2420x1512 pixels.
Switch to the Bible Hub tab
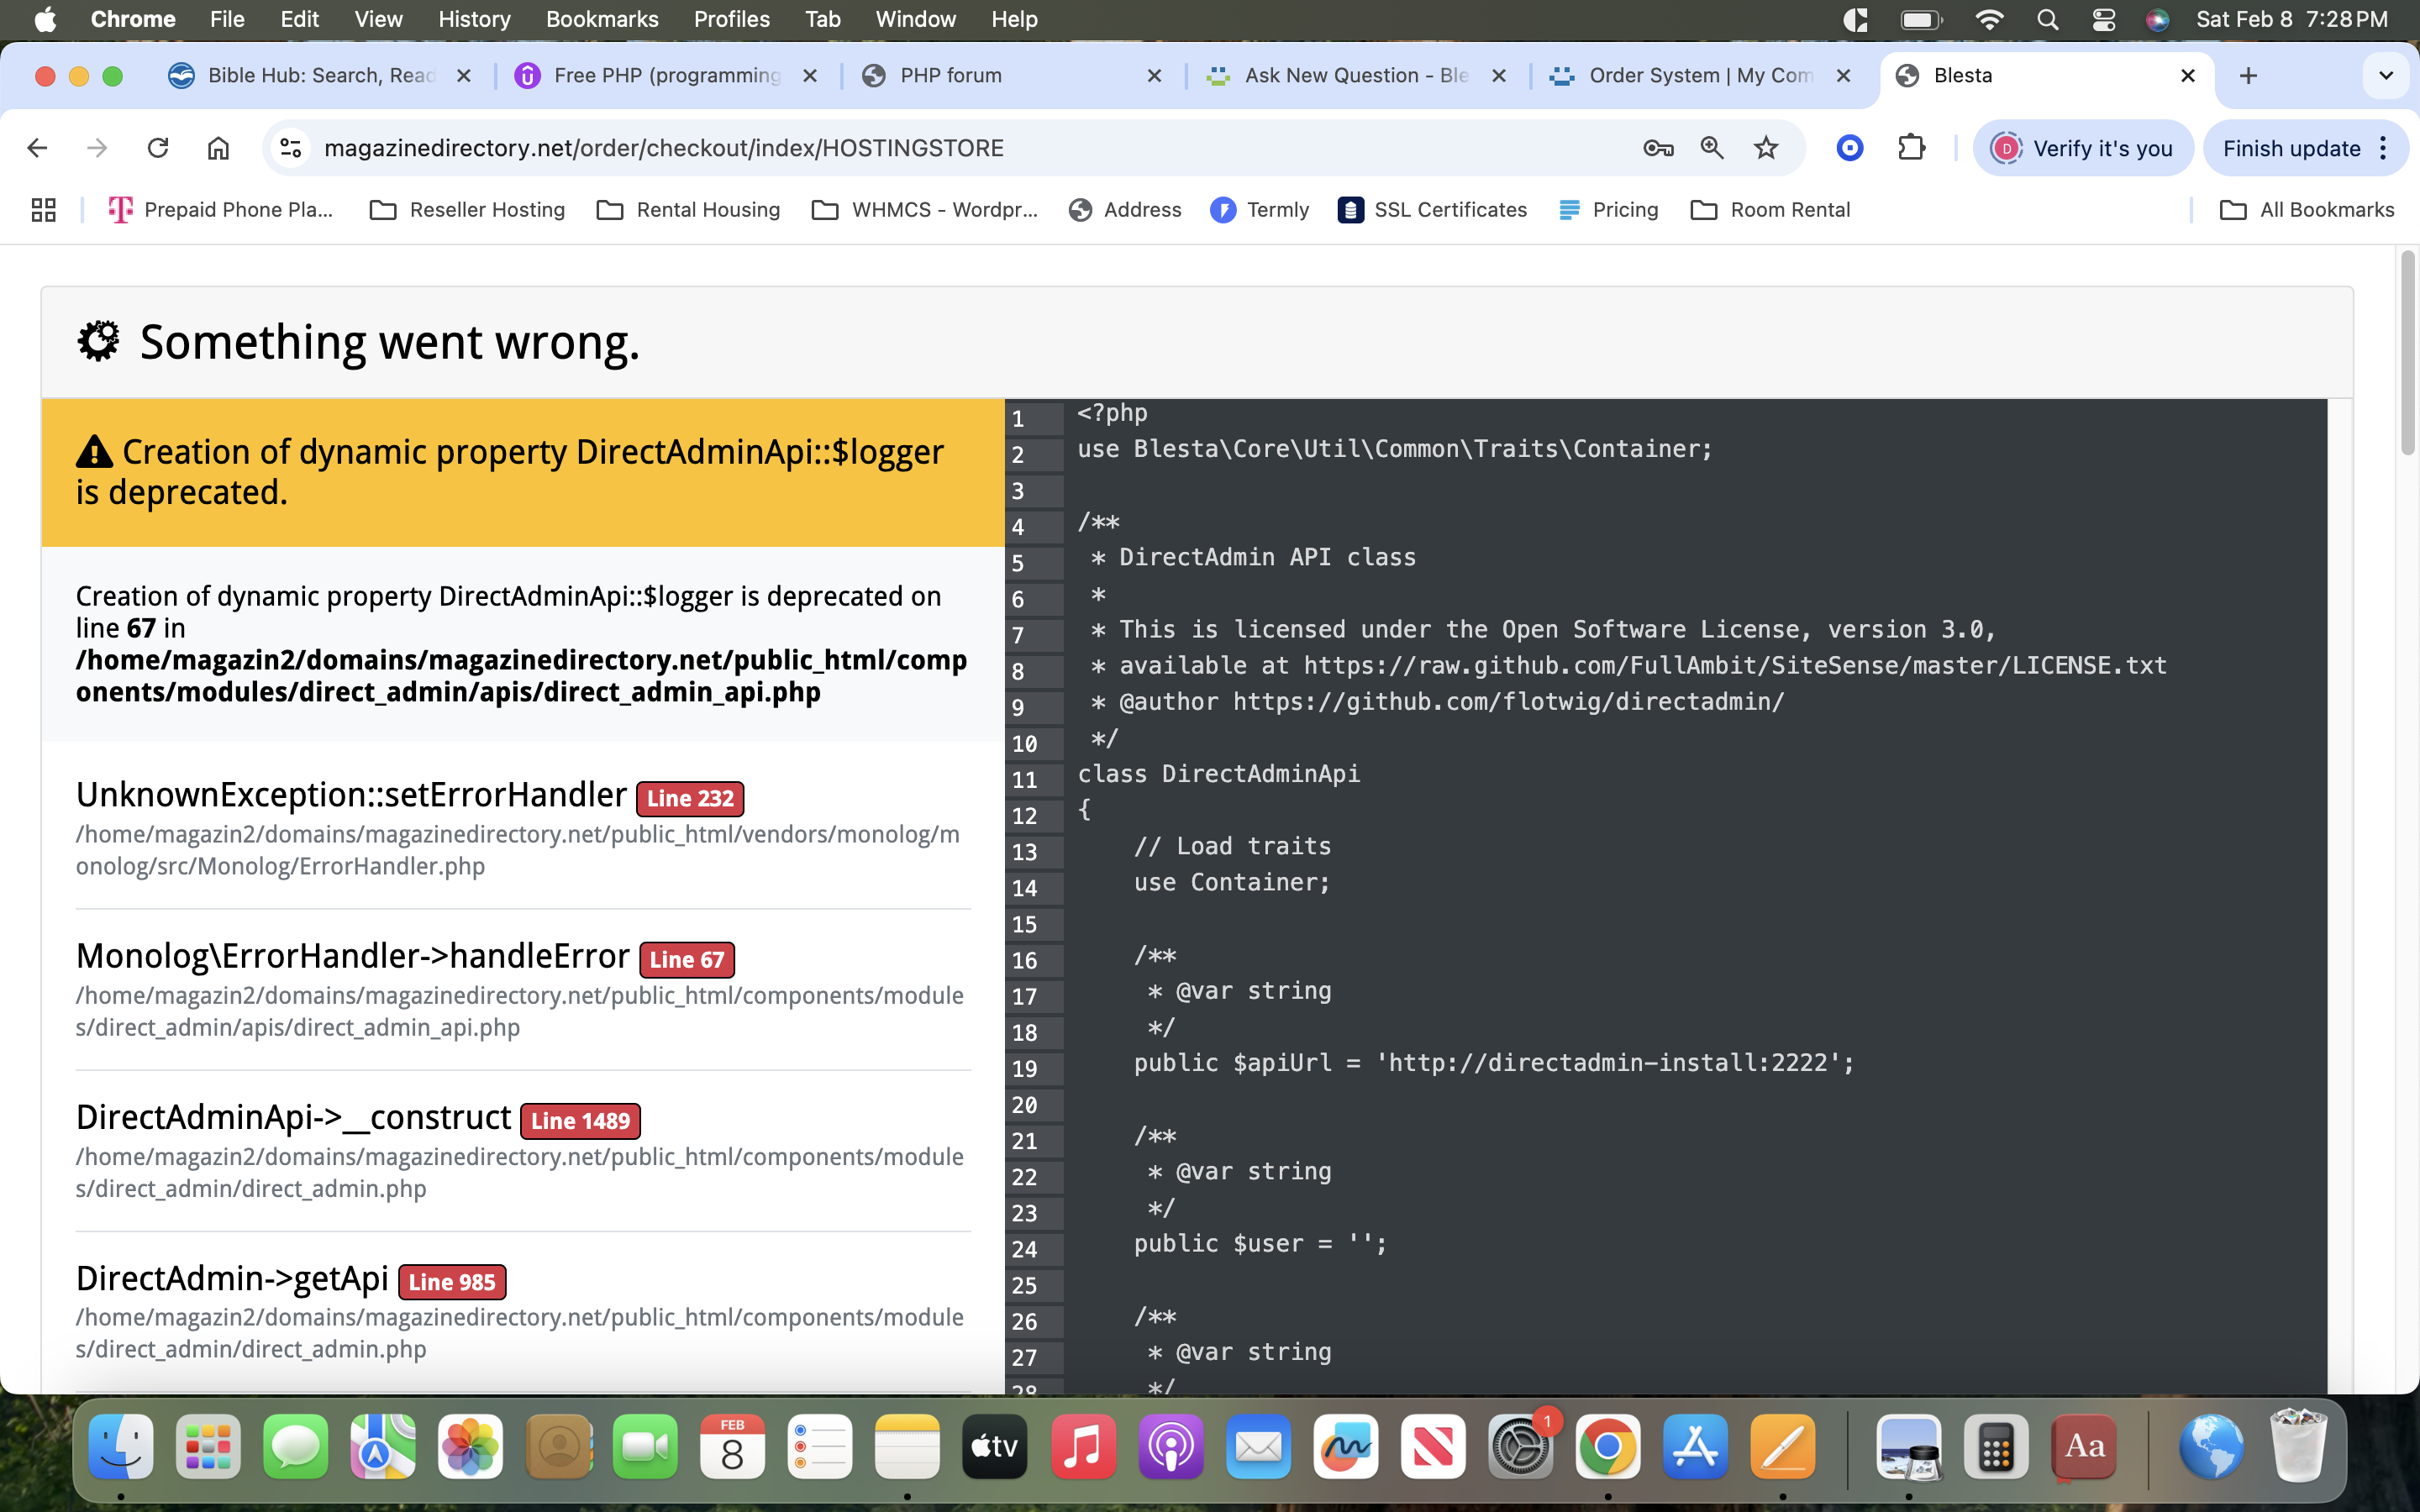pyautogui.click(x=320, y=76)
